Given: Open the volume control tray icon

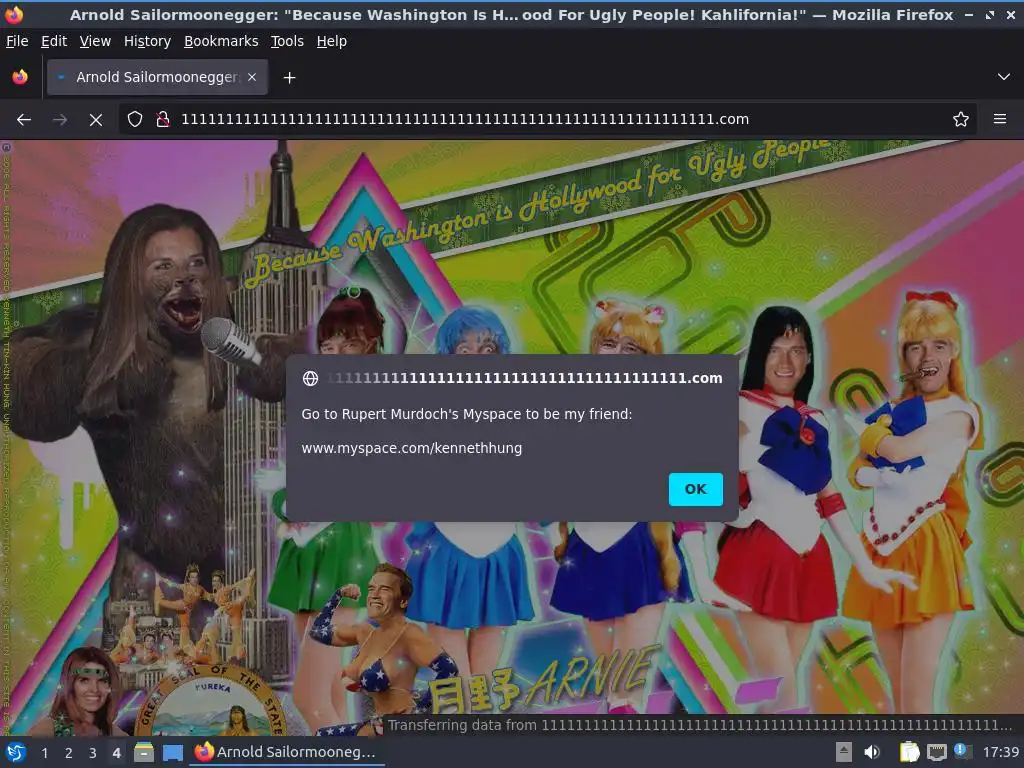Looking at the screenshot, I should [x=872, y=752].
